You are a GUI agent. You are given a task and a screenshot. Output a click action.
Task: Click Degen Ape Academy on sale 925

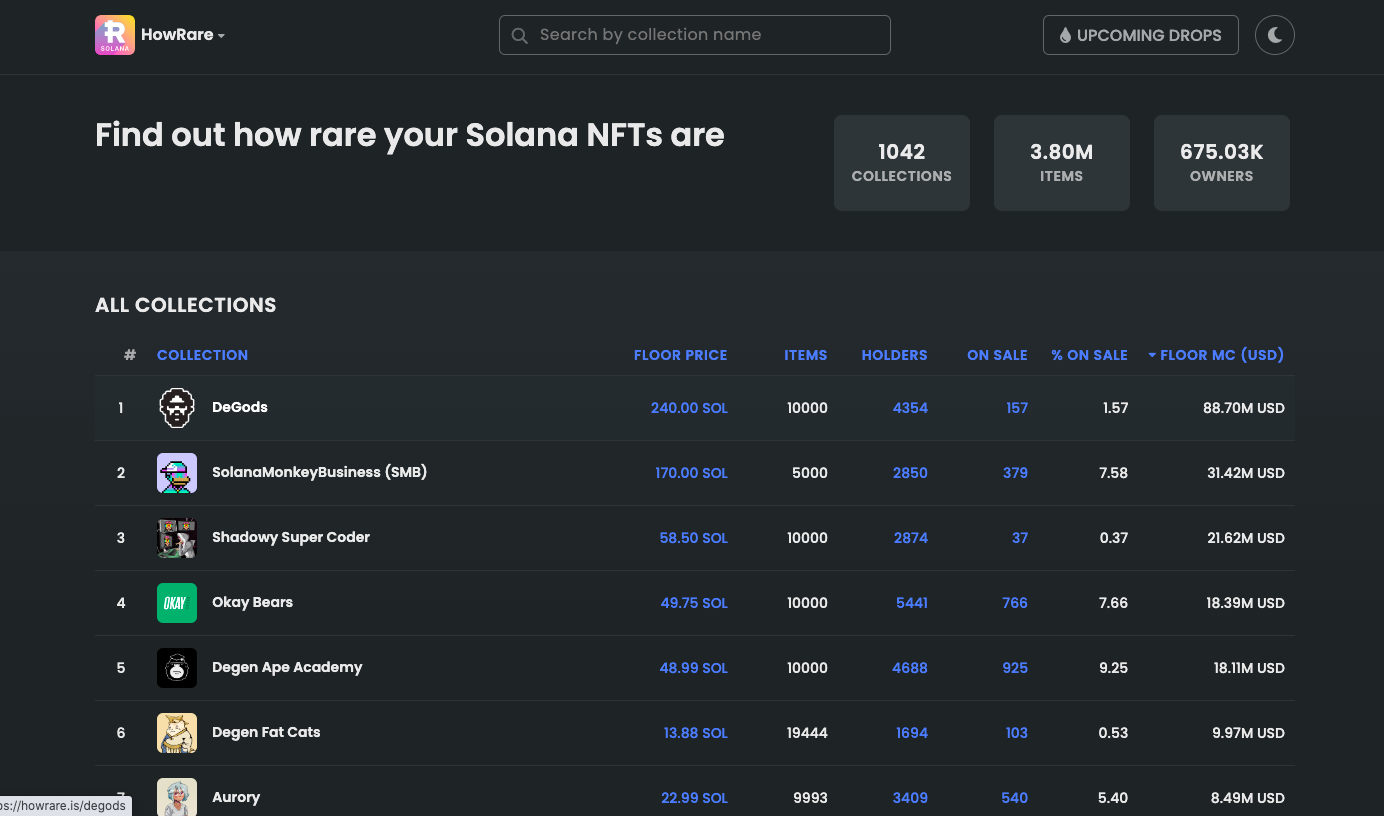pos(1015,668)
